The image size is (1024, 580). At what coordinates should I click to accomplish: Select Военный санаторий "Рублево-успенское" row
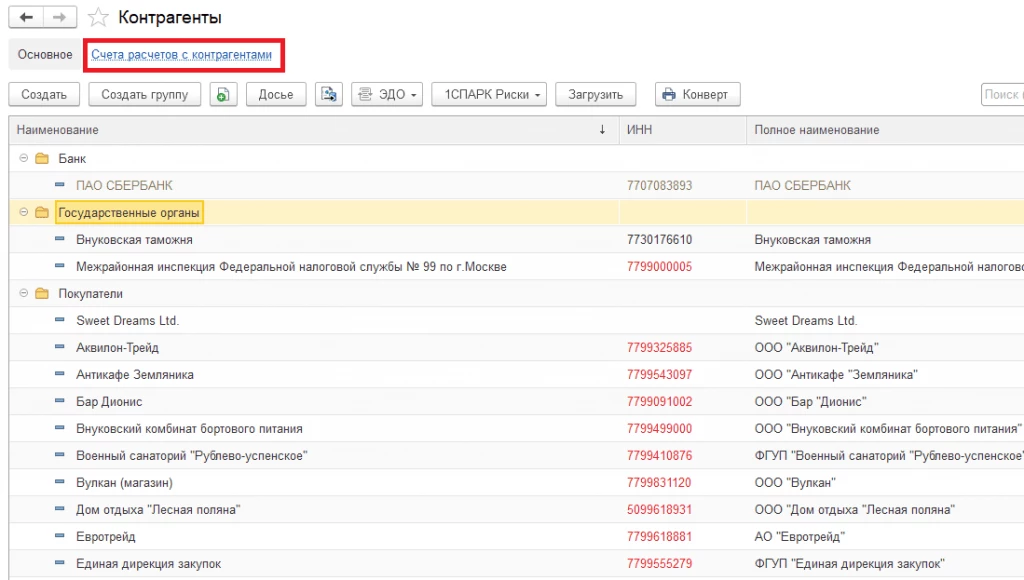pyautogui.click(x=517, y=456)
